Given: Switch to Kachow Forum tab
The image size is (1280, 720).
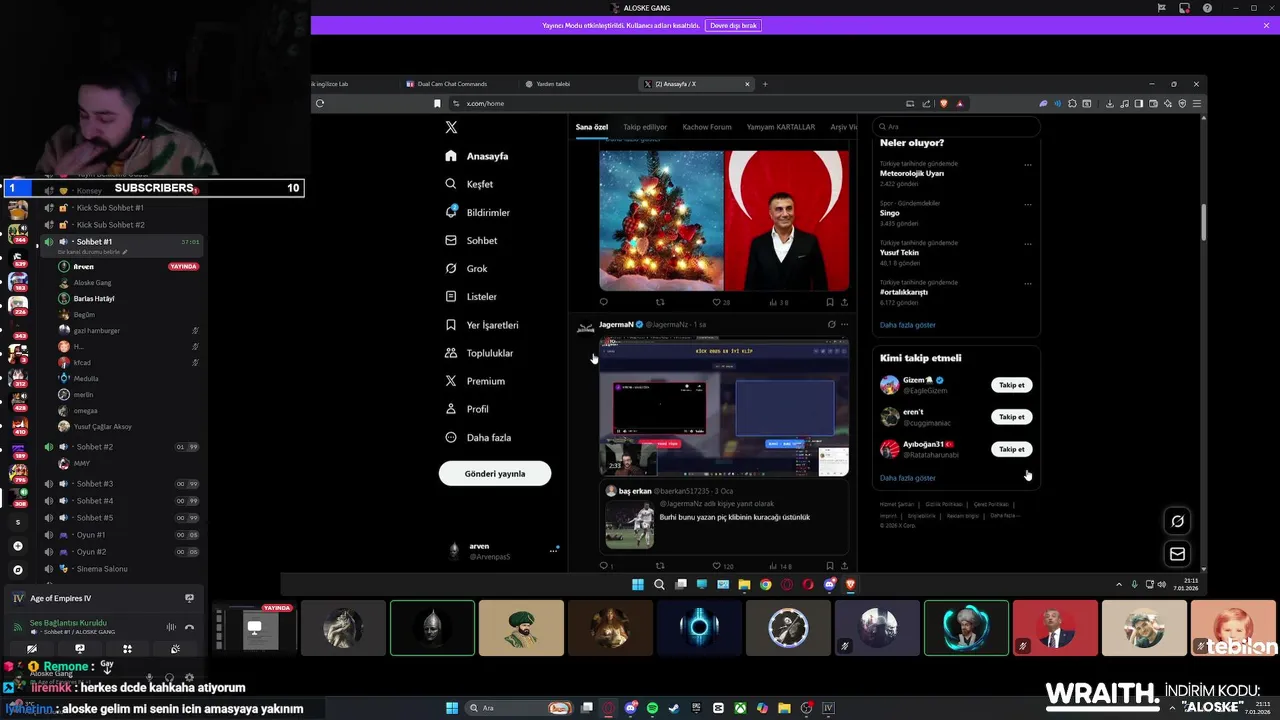Looking at the screenshot, I should (x=707, y=127).
